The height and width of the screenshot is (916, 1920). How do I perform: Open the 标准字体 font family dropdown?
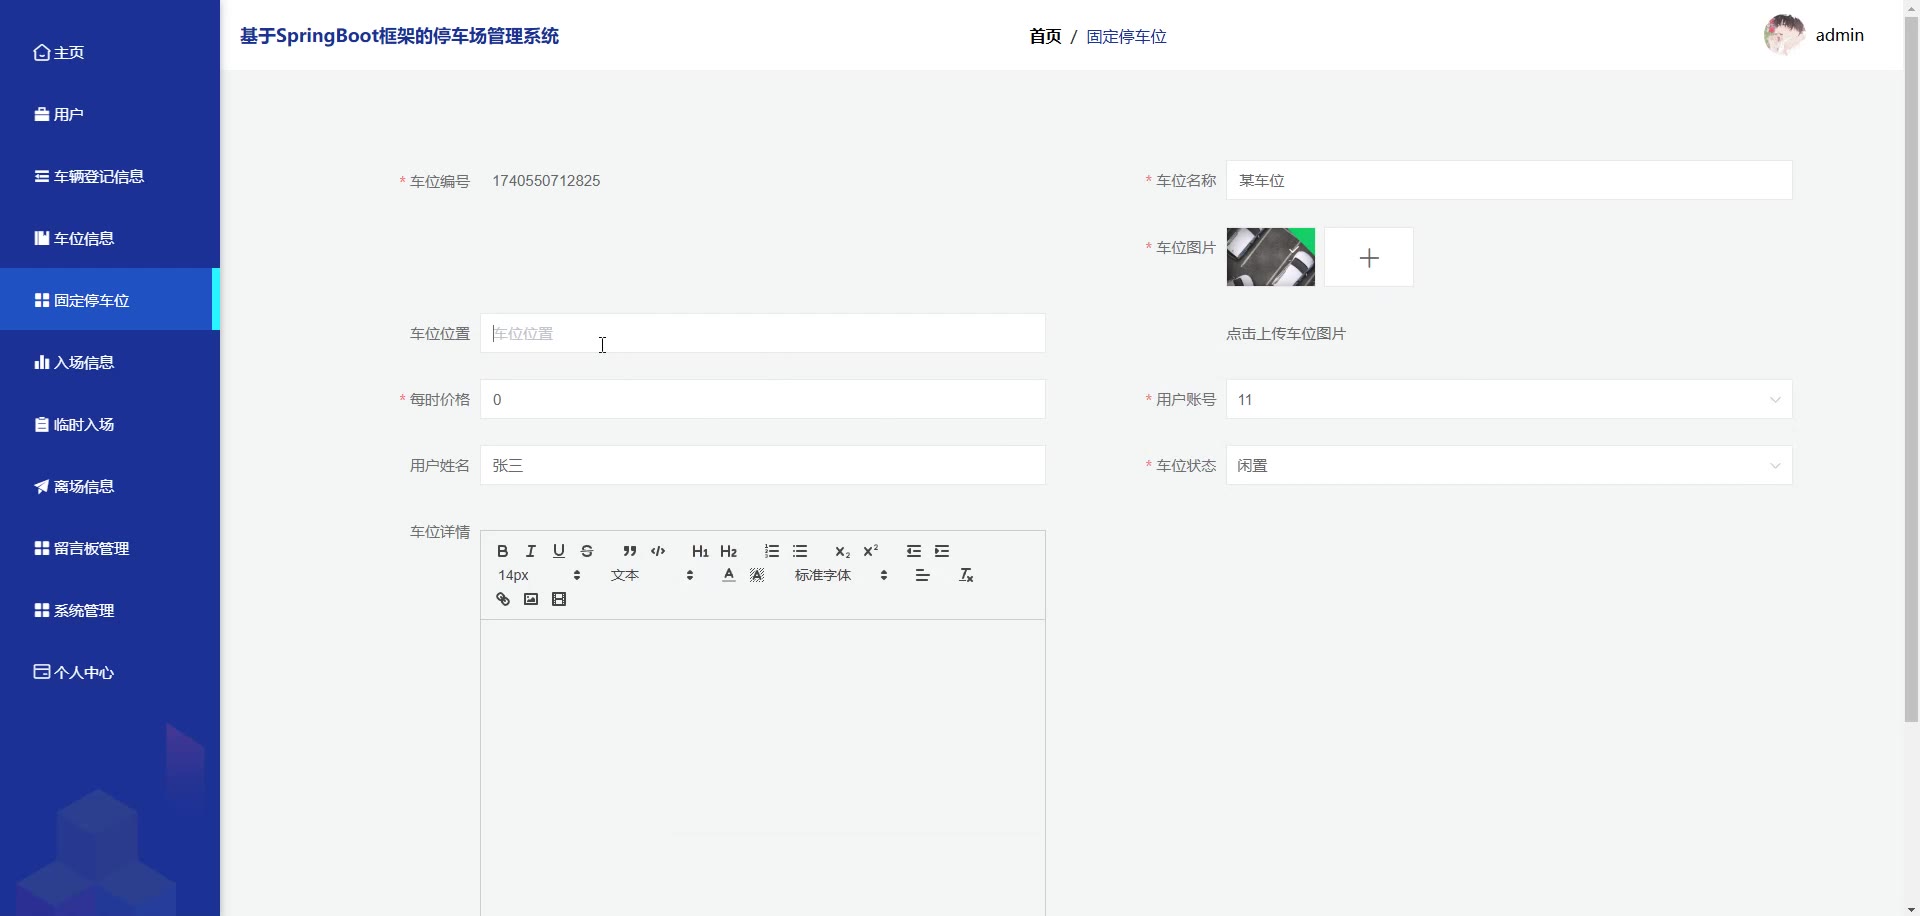pos(840,575)
